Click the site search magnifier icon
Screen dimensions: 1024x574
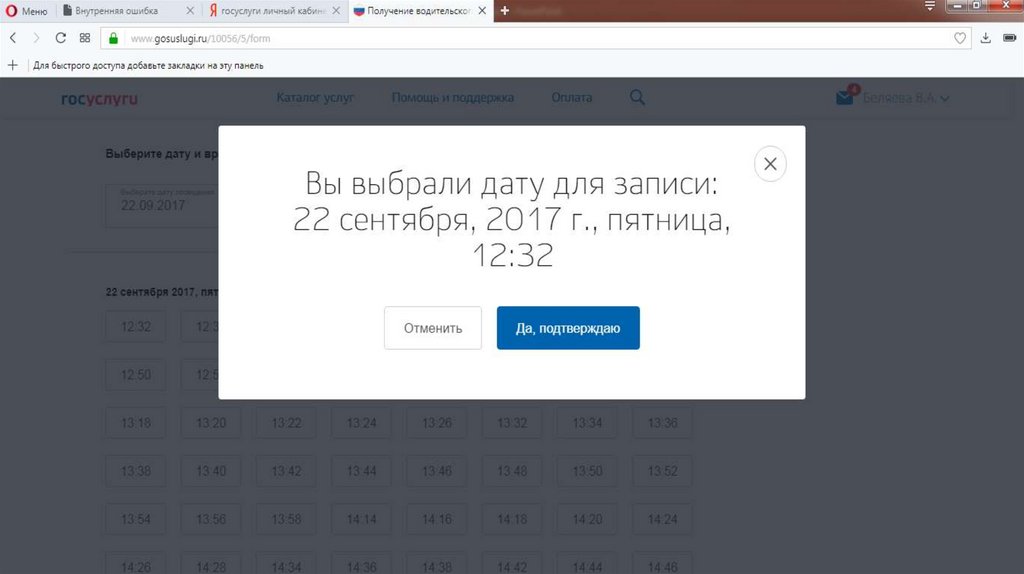coord(637,98)
